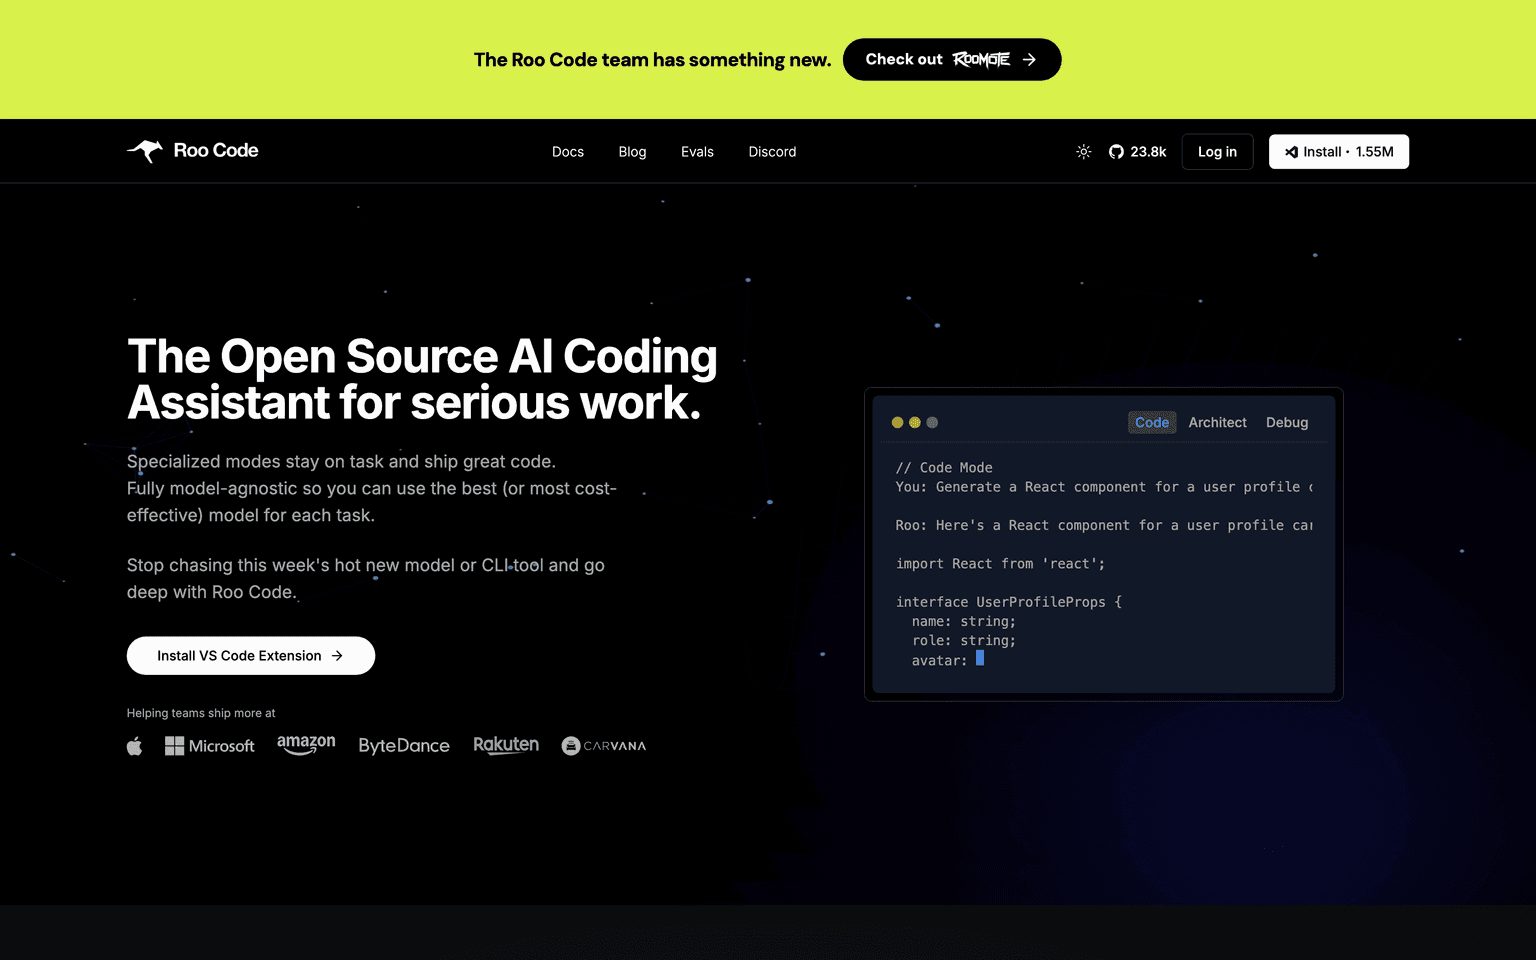Click the Rakuten logo
Image resolution: width=1536 pixels, height=960 pixels.
pos(506,745)
